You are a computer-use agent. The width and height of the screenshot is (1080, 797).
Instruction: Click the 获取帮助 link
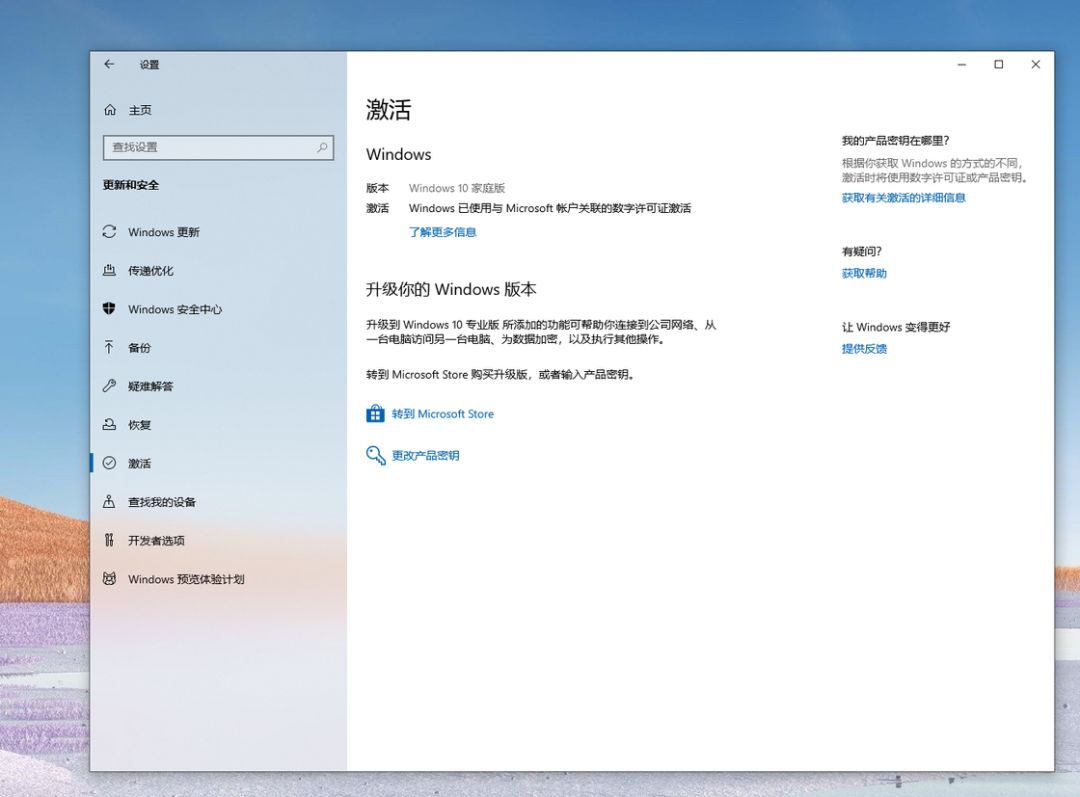[x=864, y=273]
